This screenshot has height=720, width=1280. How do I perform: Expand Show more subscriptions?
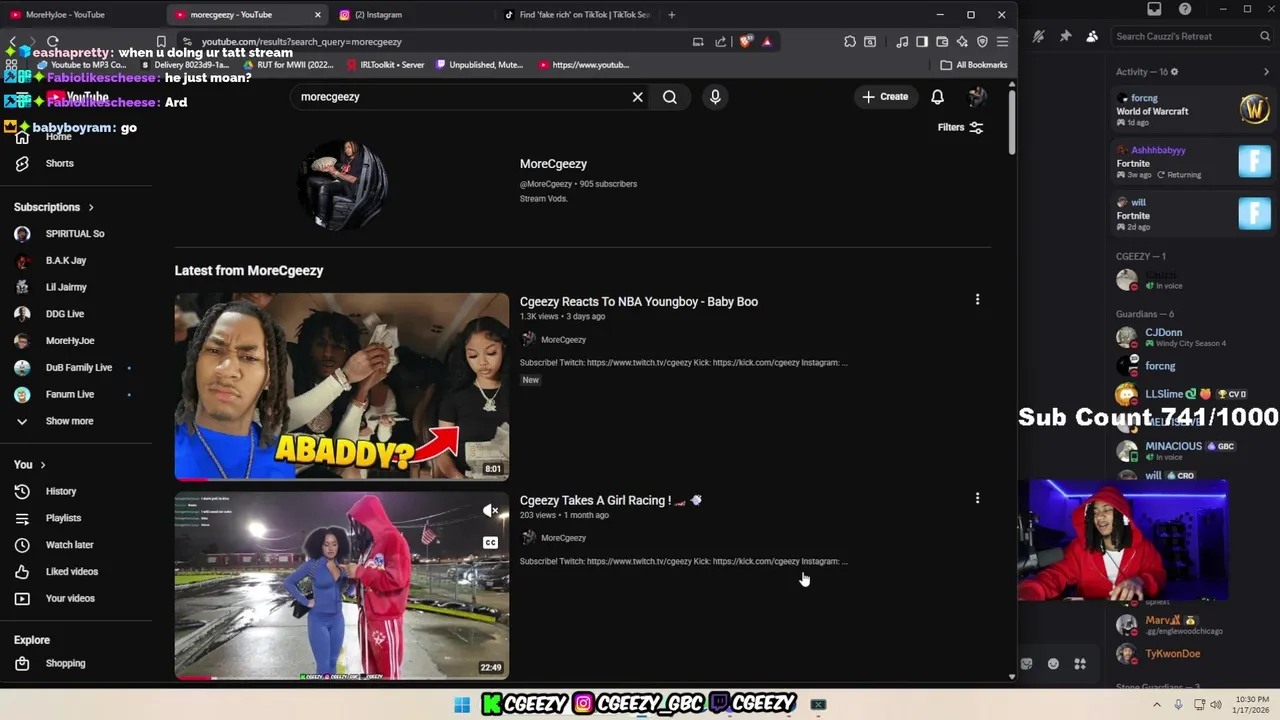[x=69, y=421]
